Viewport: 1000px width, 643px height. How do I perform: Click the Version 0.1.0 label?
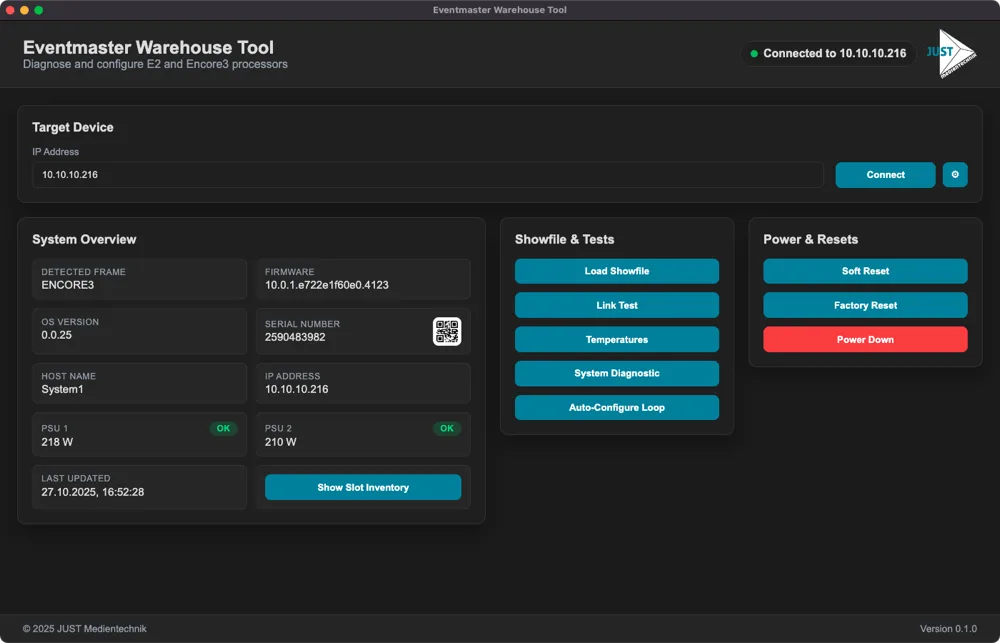pos(949,628)
